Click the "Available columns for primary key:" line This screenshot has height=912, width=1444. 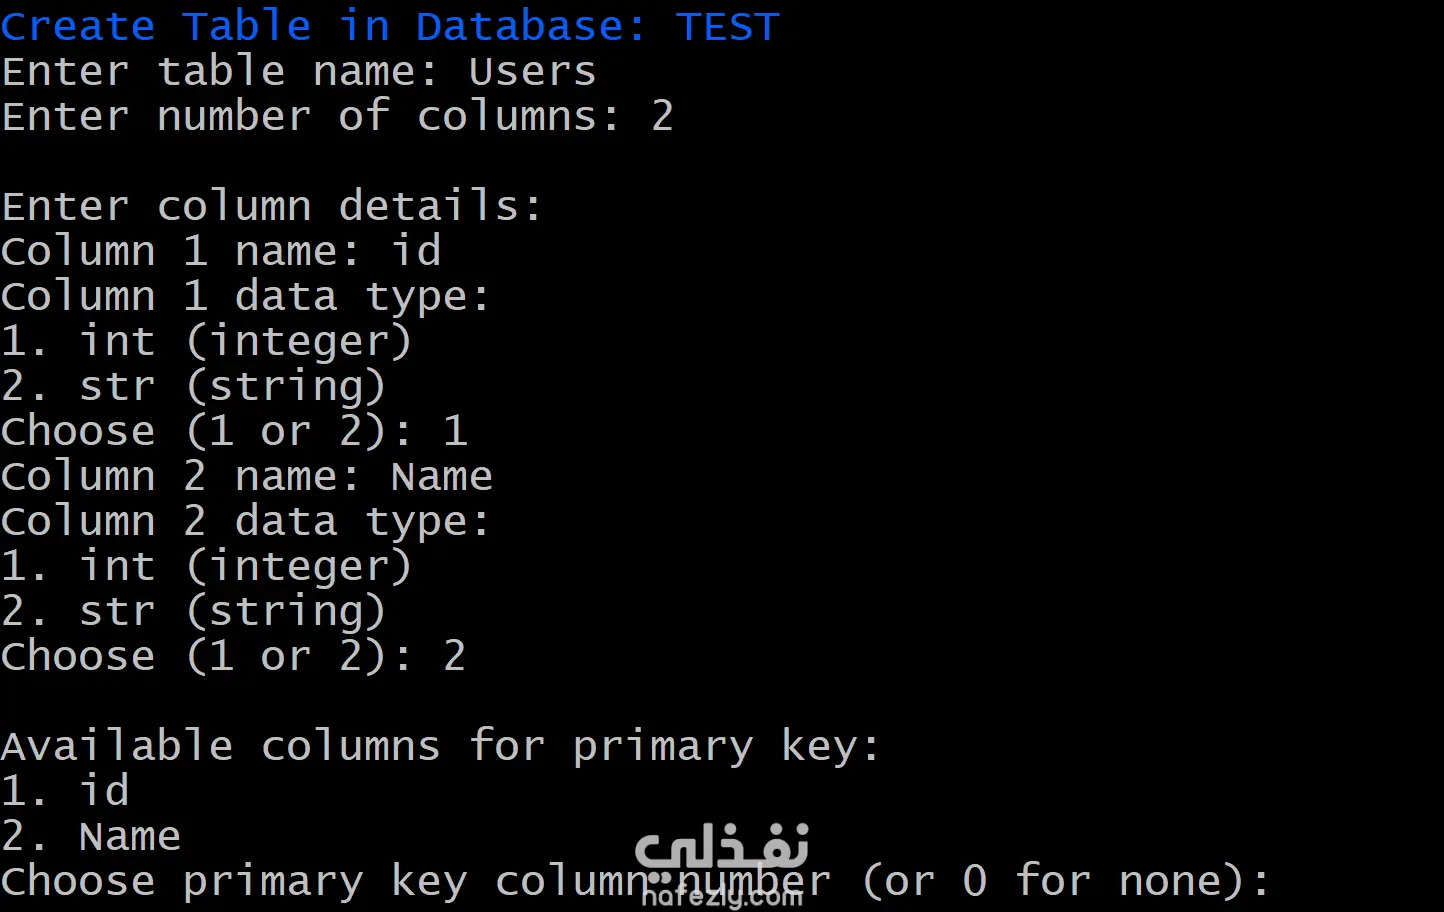click(440, 747)
